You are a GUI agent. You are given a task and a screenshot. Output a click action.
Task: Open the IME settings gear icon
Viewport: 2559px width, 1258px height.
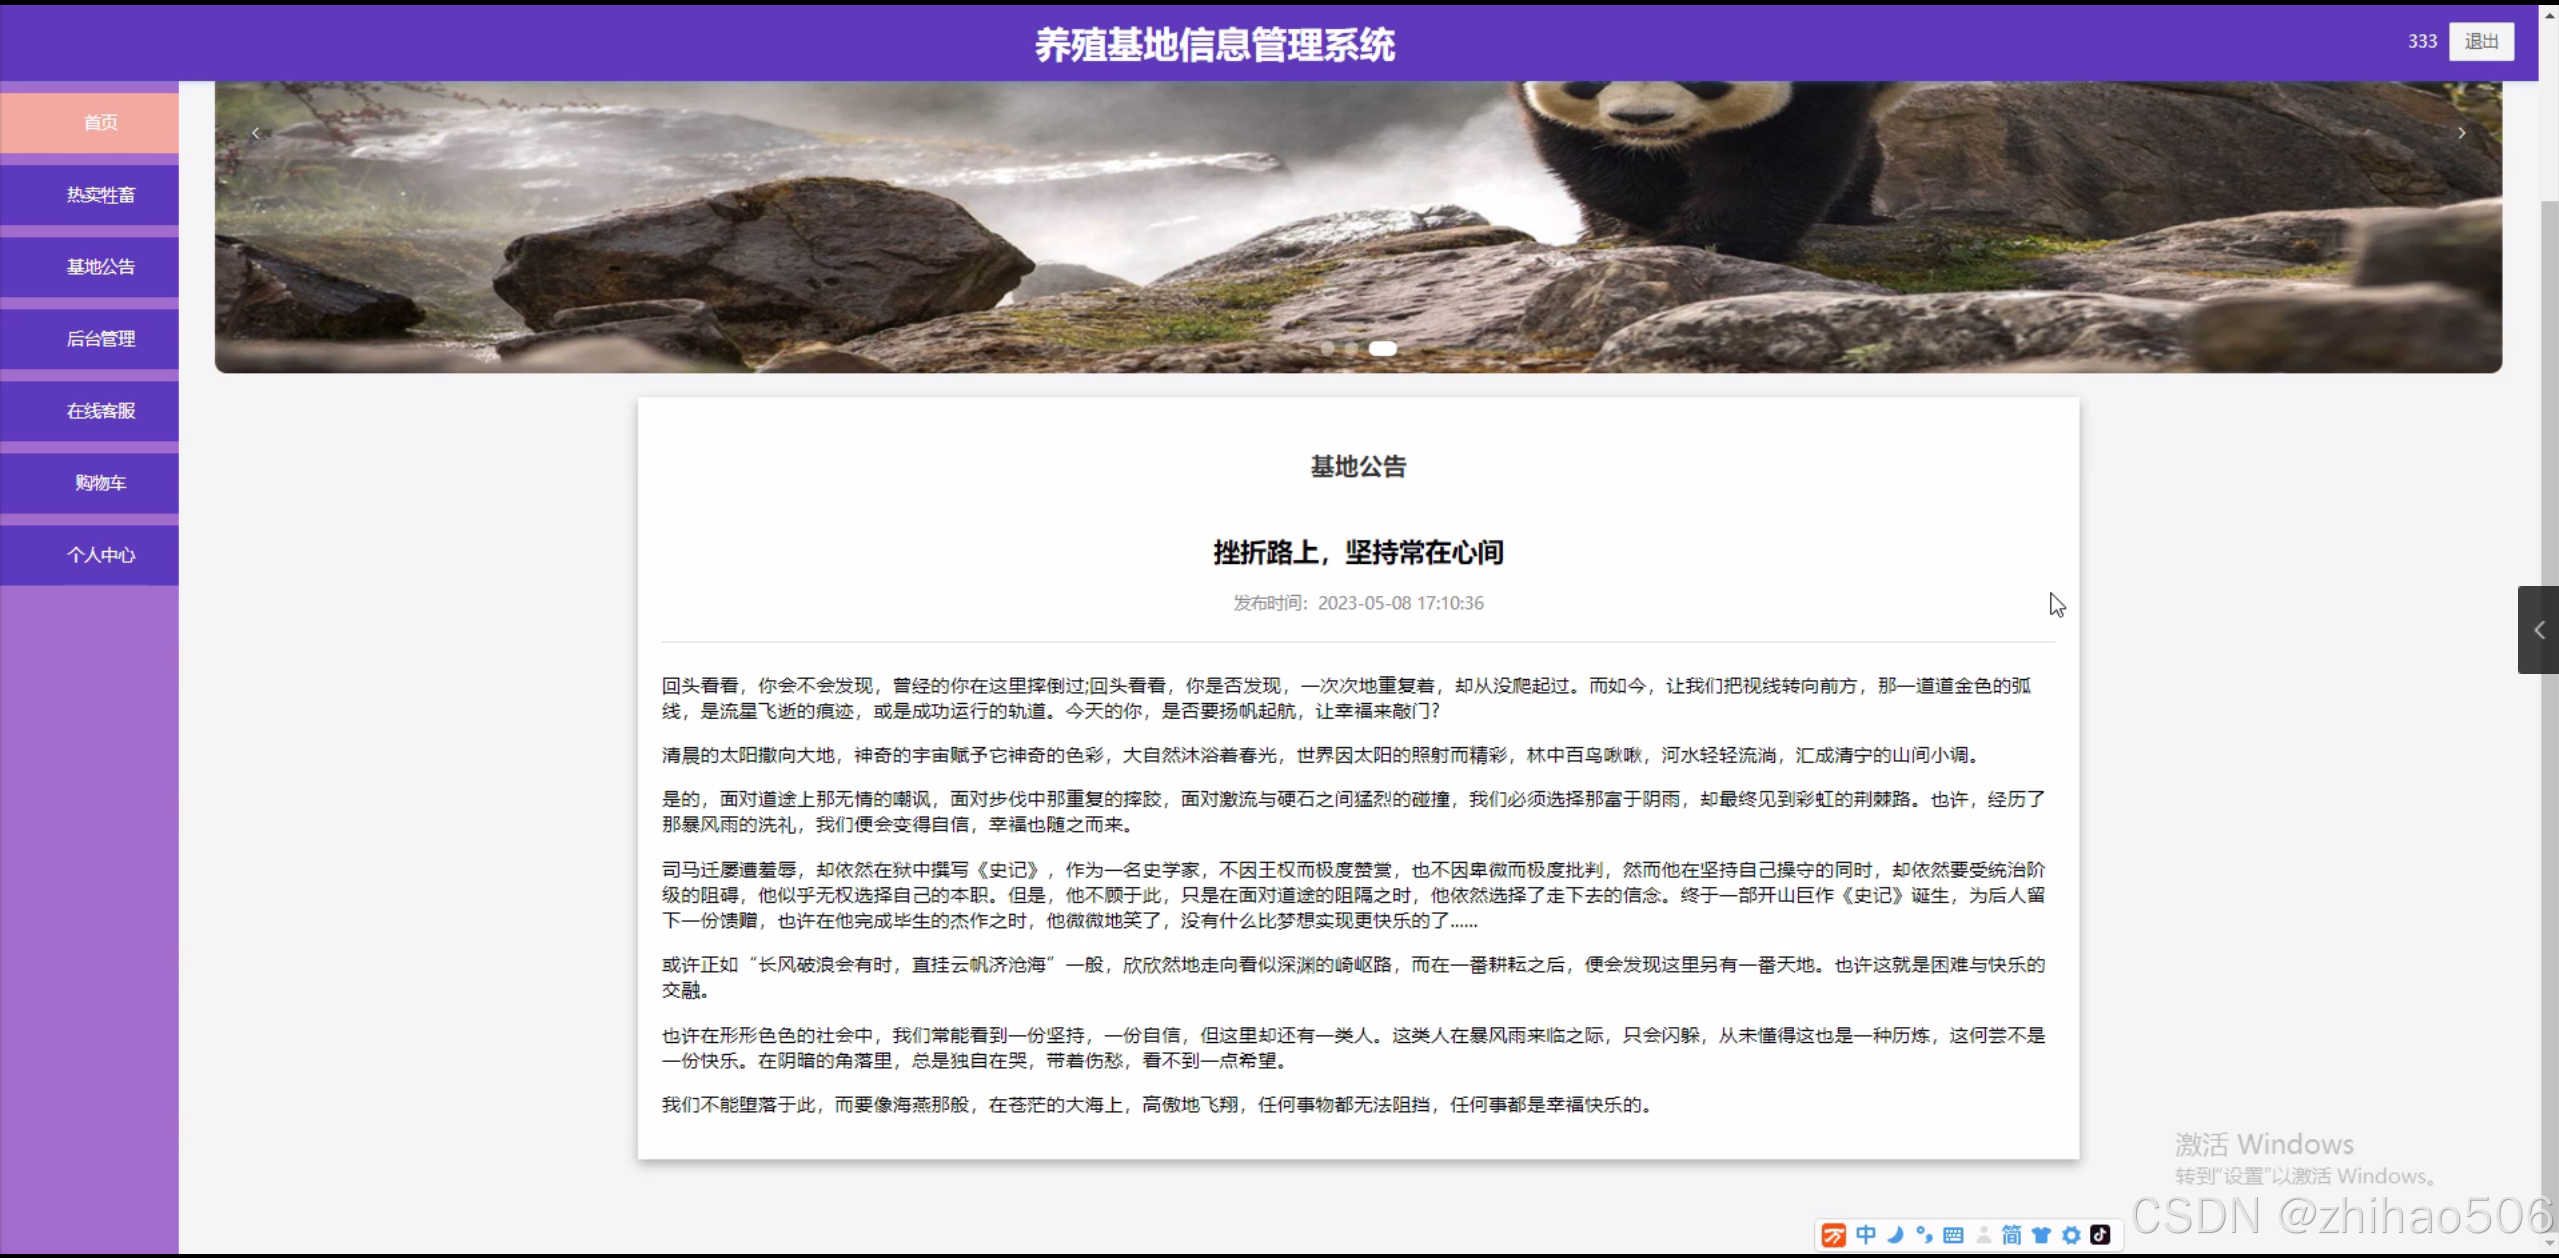tap(2071, 1235)
